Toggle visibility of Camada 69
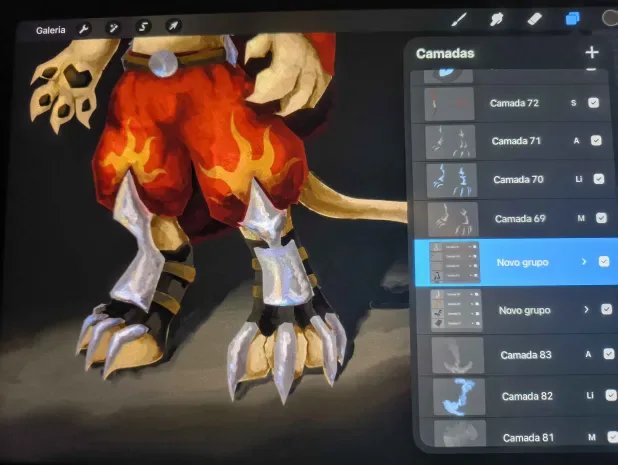The width and height of the screenshot is (618, 465). [x=601, y=218]
